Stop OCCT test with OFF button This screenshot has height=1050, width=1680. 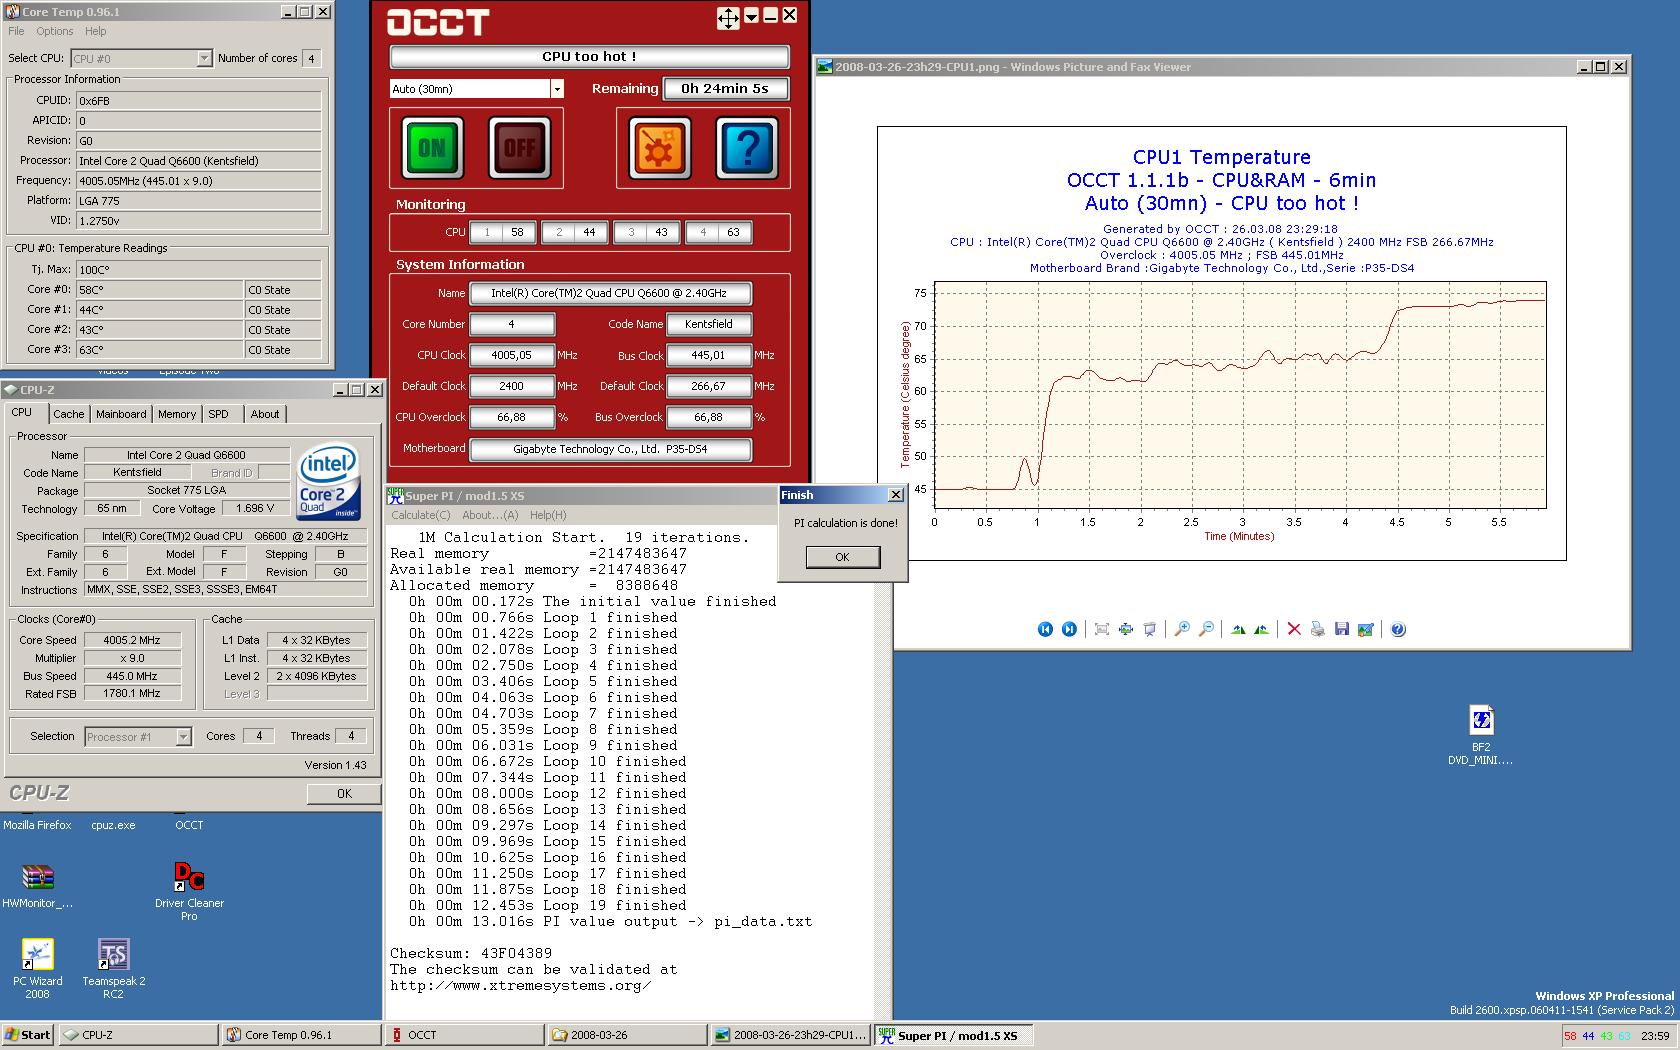pos(519,148)
